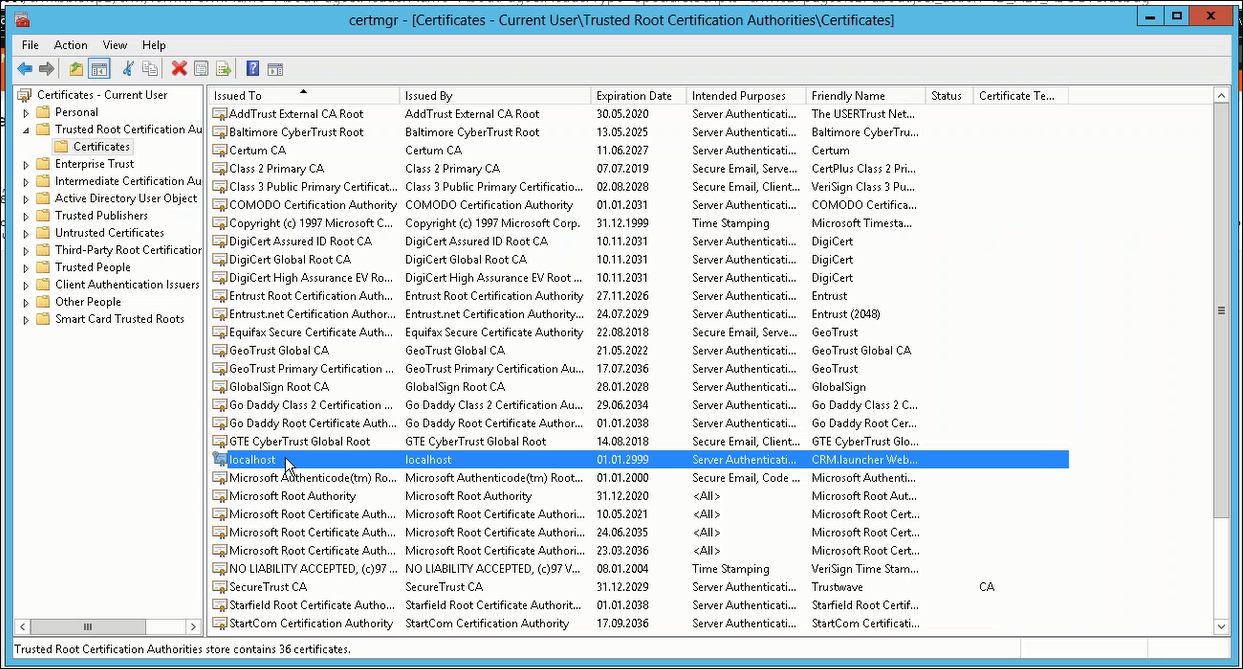This screenshot has width=1243, height=669.
Task: Expand the Intermediate Certification Authorities node
Action: point(26,181)
